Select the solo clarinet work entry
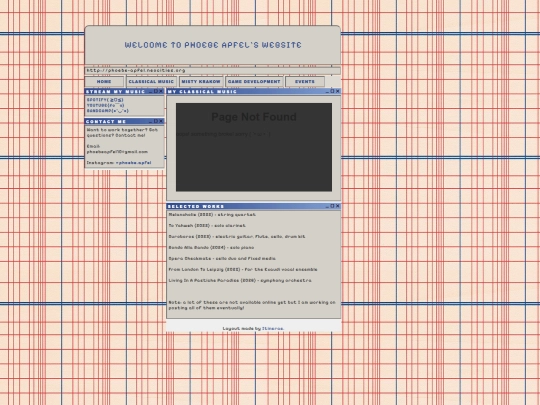540x405 pixels. (x=207, y=226)
